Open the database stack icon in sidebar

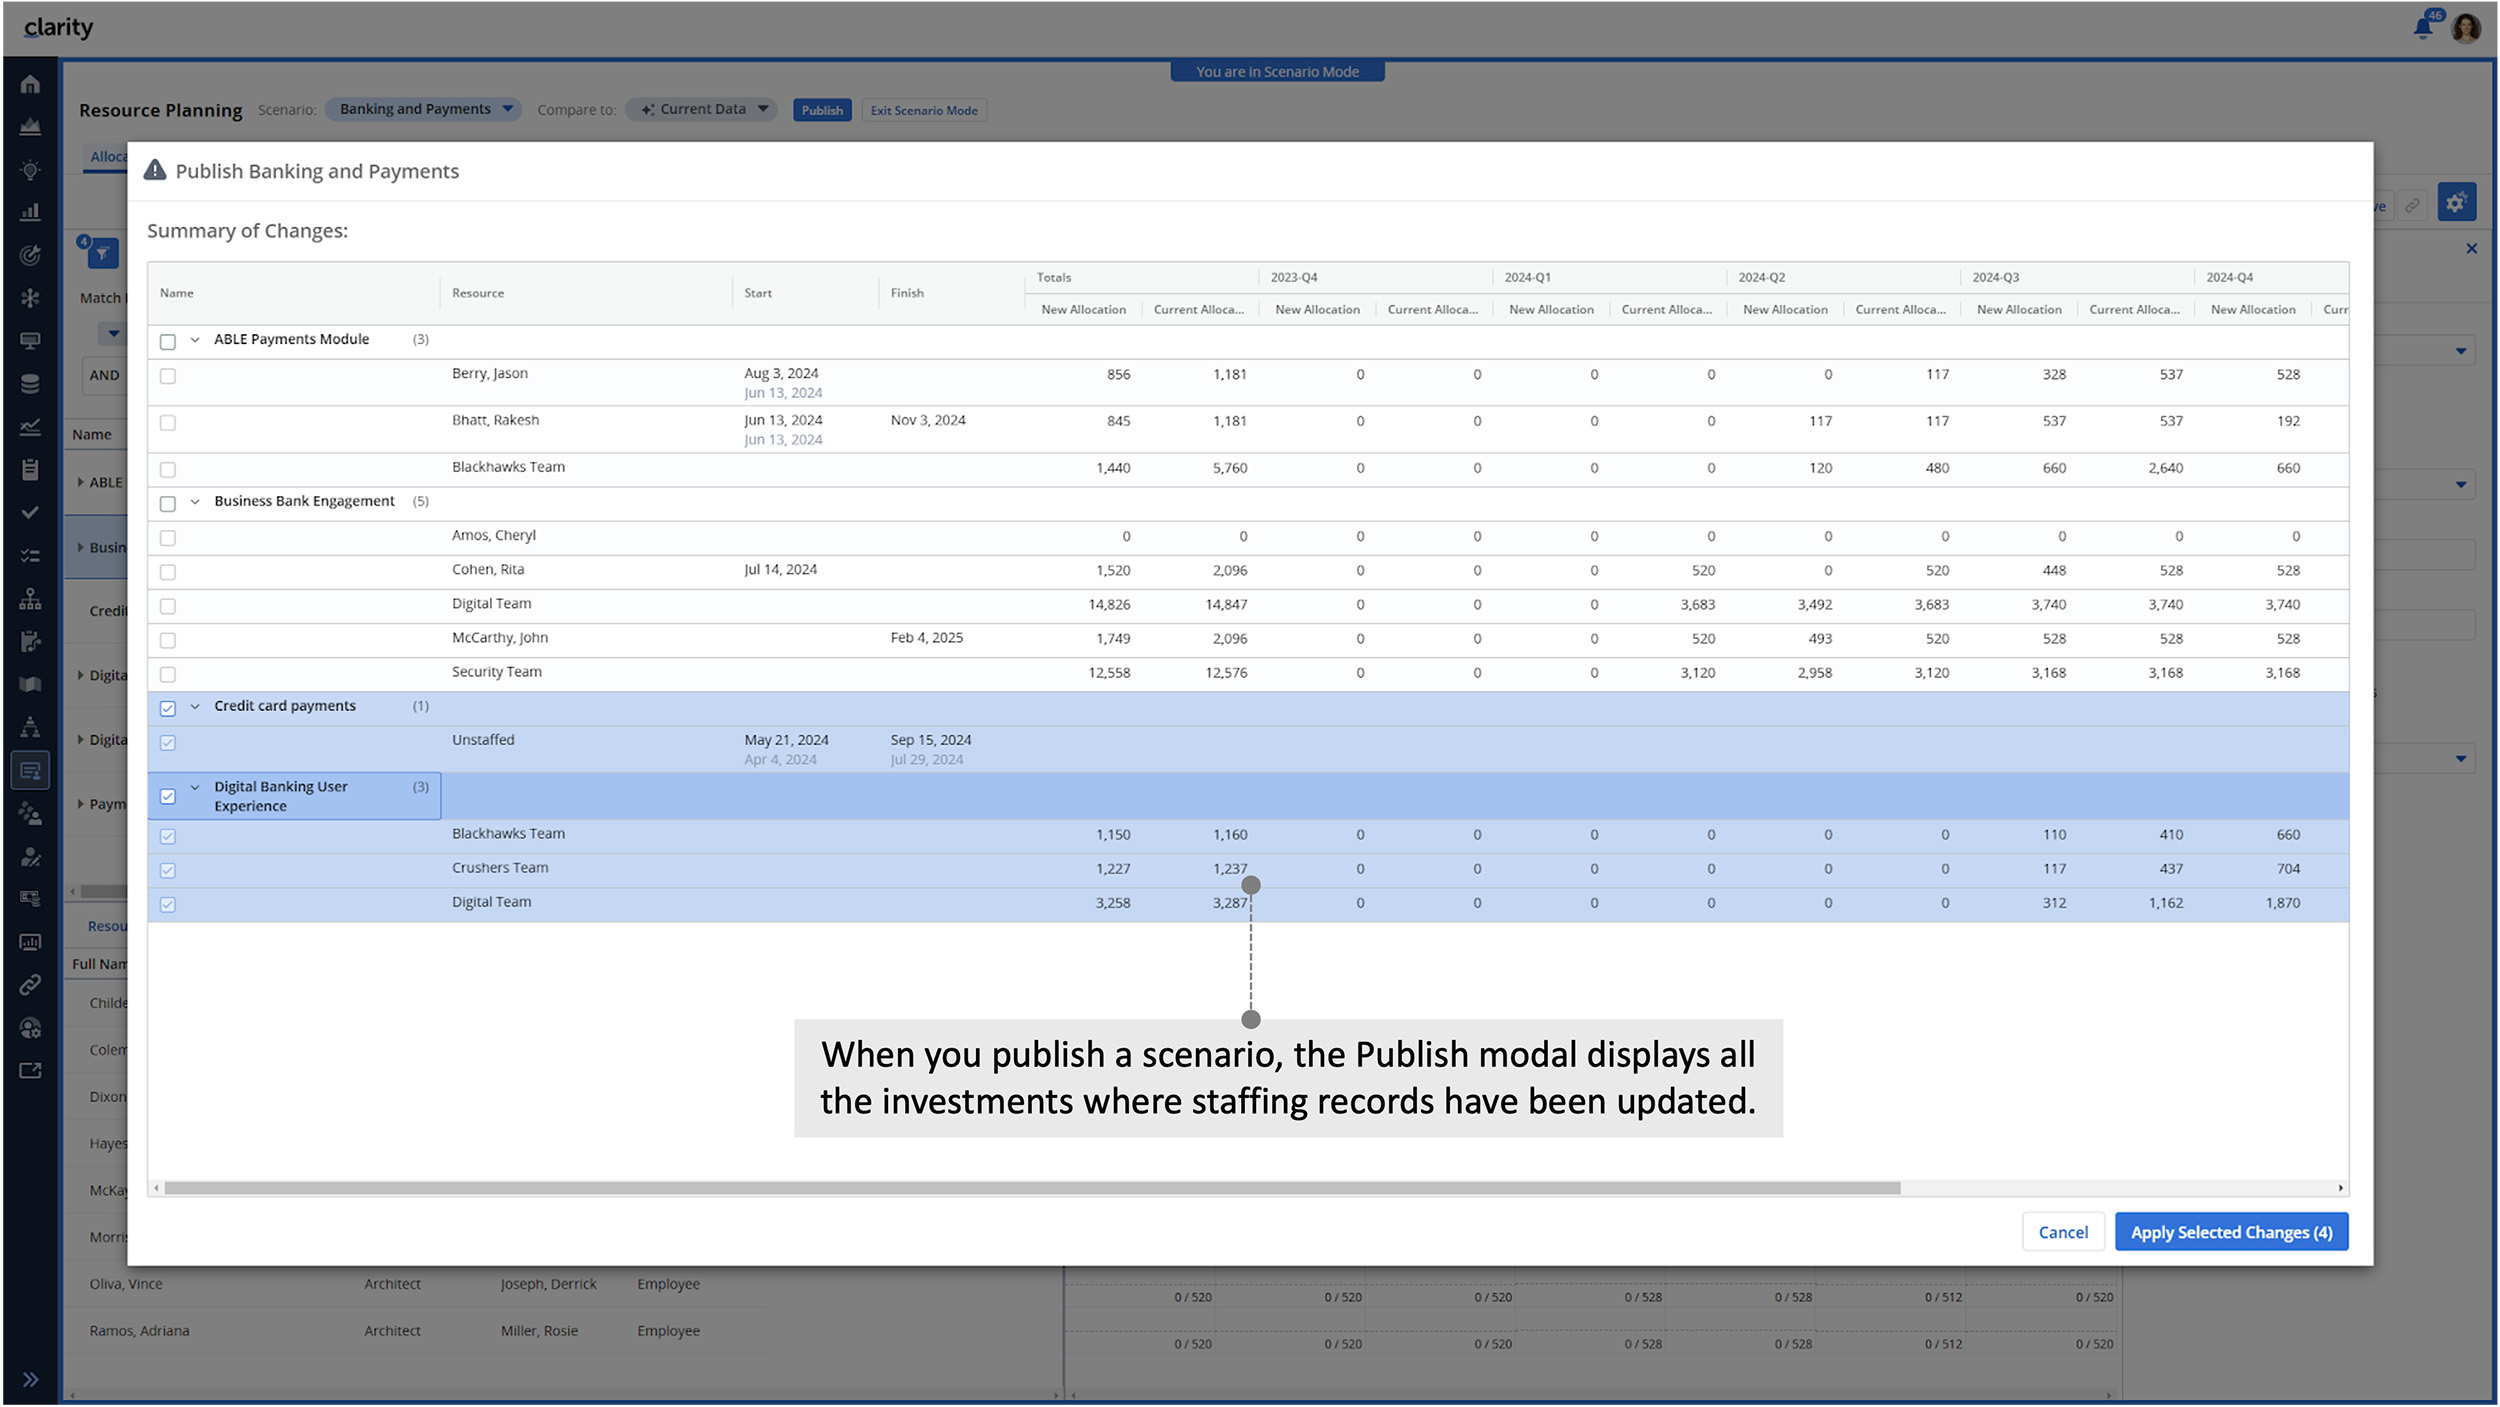(x=30, y=384)
